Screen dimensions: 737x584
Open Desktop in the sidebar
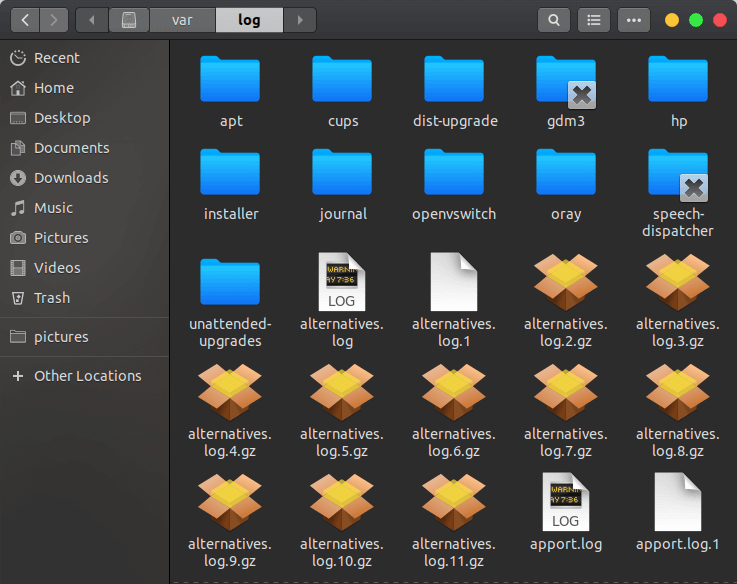click(x=85, y=118)
